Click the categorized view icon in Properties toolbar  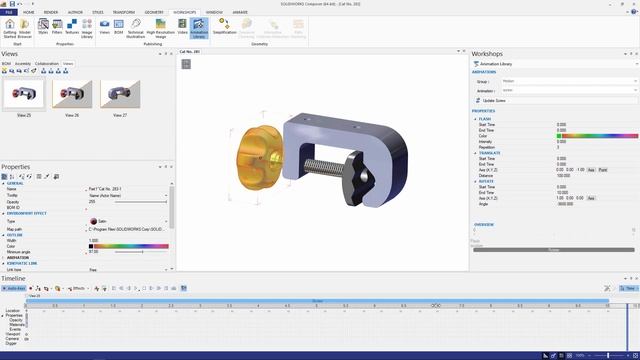[x=4, y=176]
